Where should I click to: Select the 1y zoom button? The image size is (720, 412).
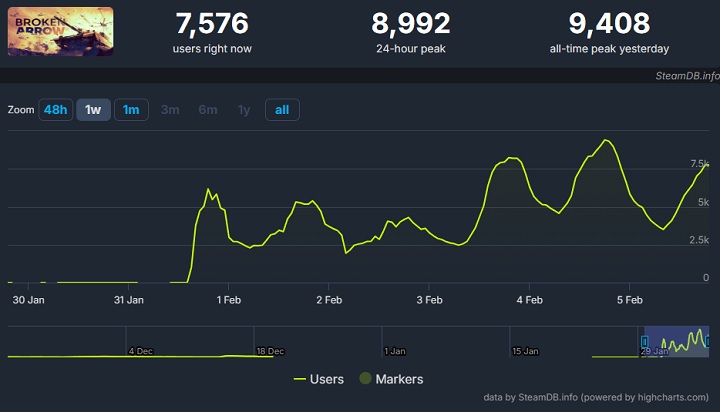244,110
